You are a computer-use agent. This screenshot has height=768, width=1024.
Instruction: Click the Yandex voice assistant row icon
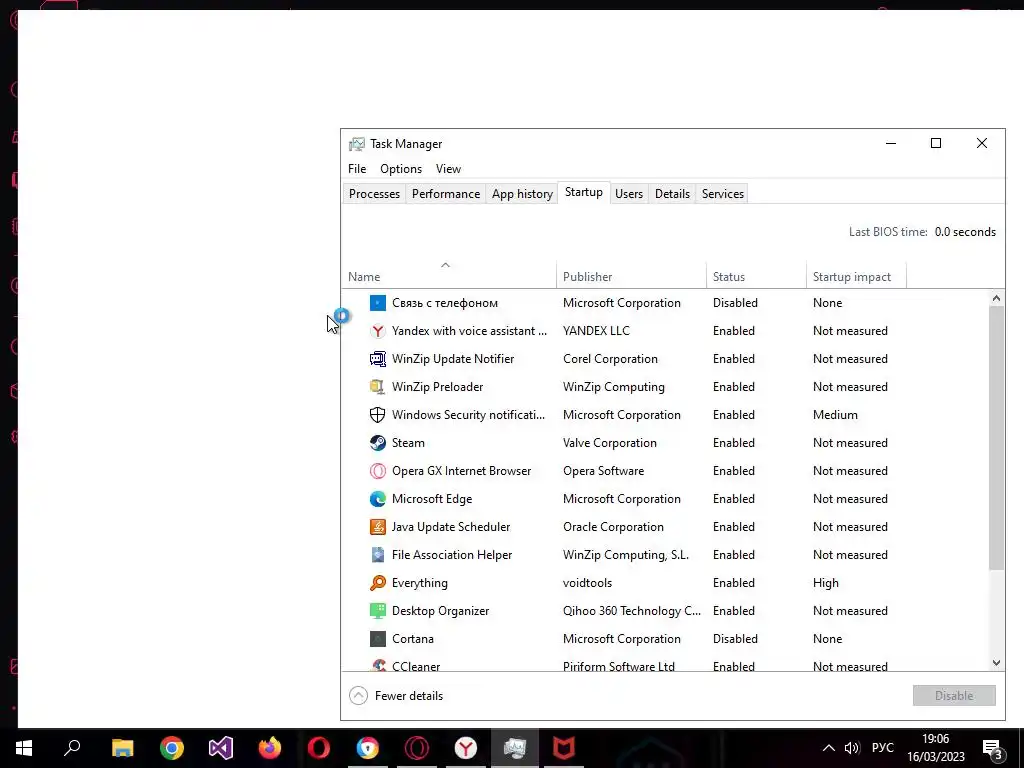click(377, 331)
